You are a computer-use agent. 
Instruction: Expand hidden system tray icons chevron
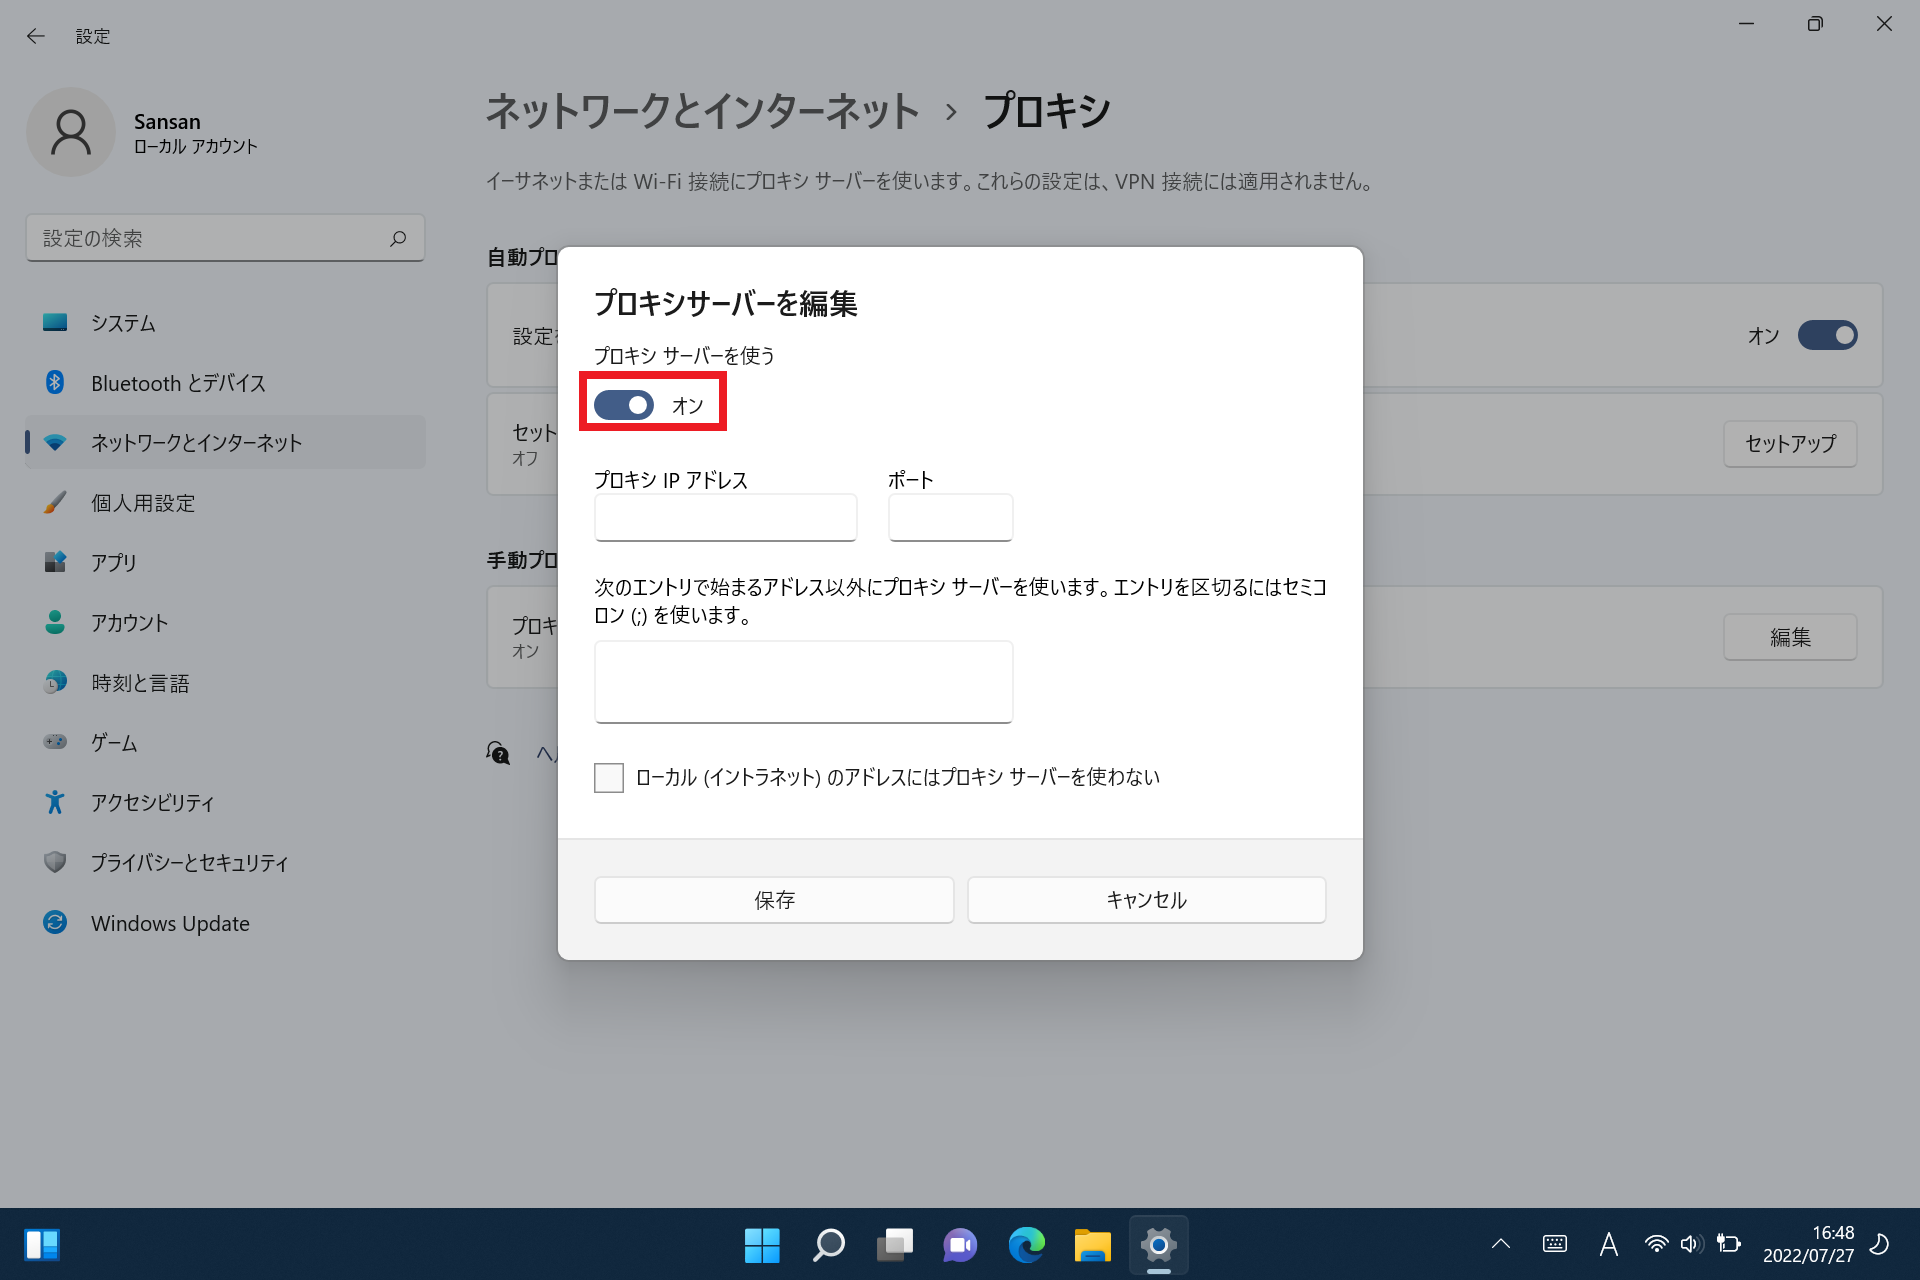(1500, 1244)
